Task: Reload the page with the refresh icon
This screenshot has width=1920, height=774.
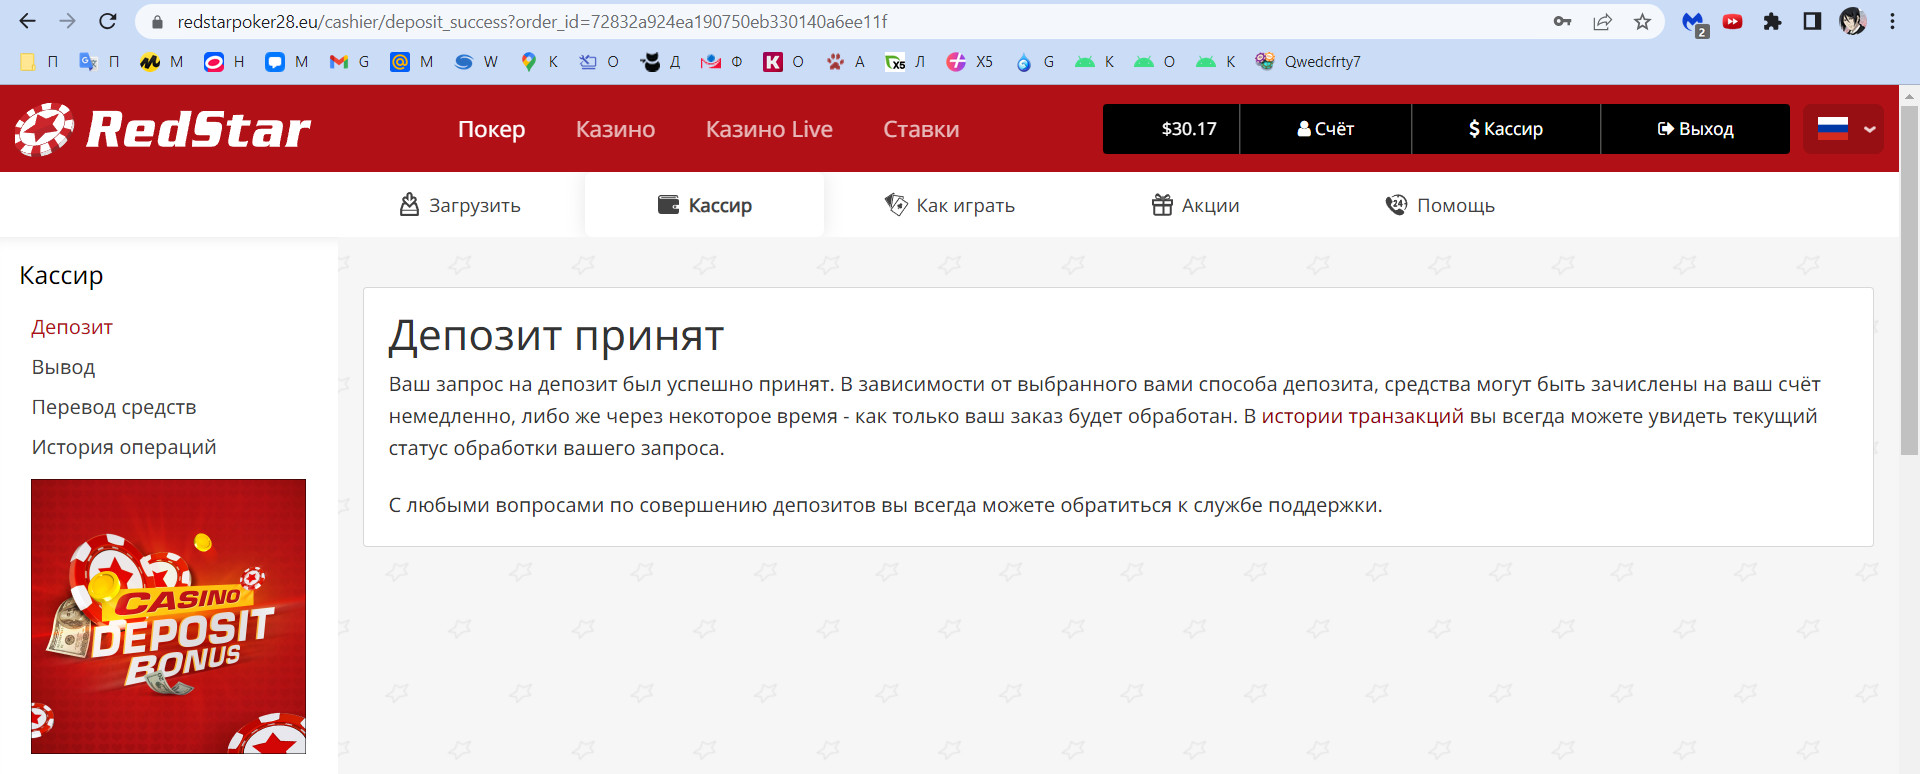Action: point(108,21)
